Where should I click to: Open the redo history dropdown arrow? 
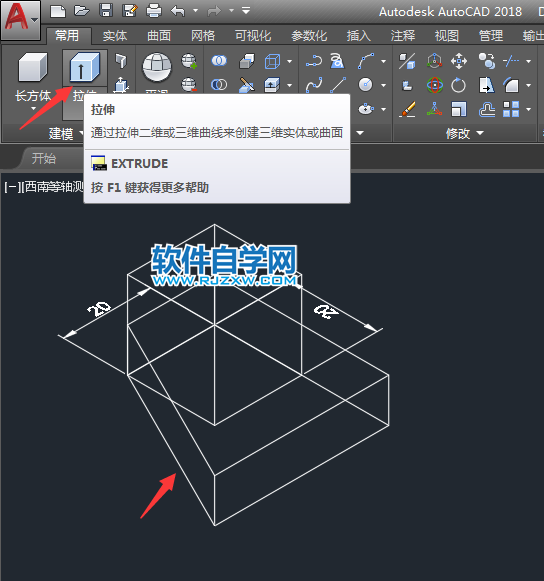point(231,11)
